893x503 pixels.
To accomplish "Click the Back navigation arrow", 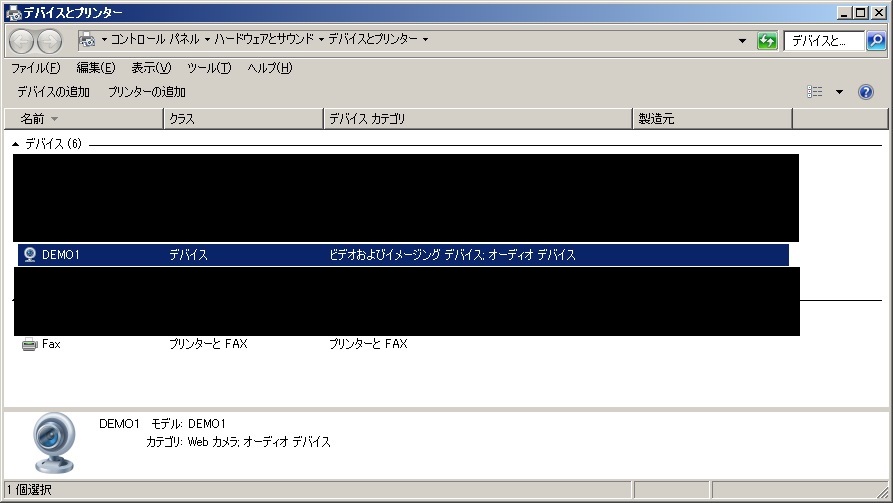I will coord(22,41).
